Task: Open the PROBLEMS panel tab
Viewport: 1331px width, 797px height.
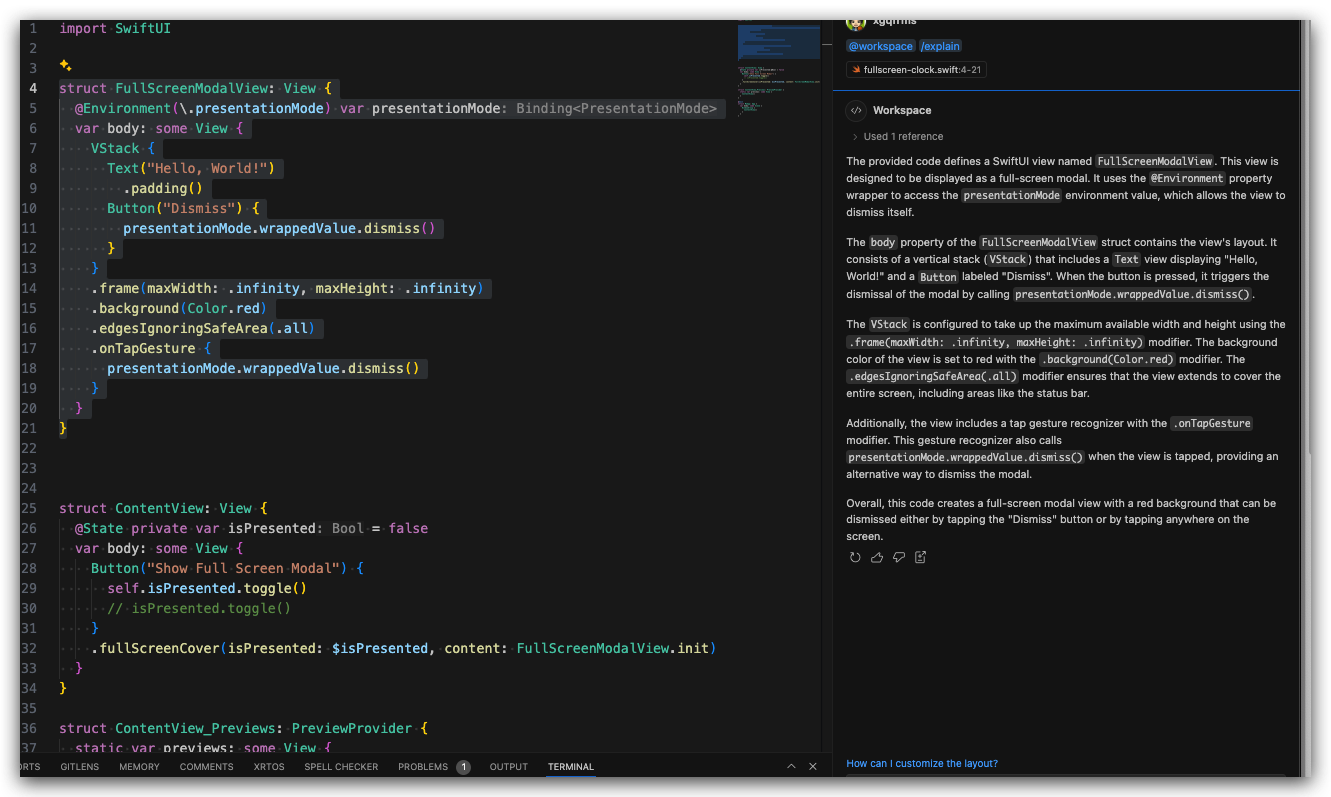Action: [x=423, y=767]
